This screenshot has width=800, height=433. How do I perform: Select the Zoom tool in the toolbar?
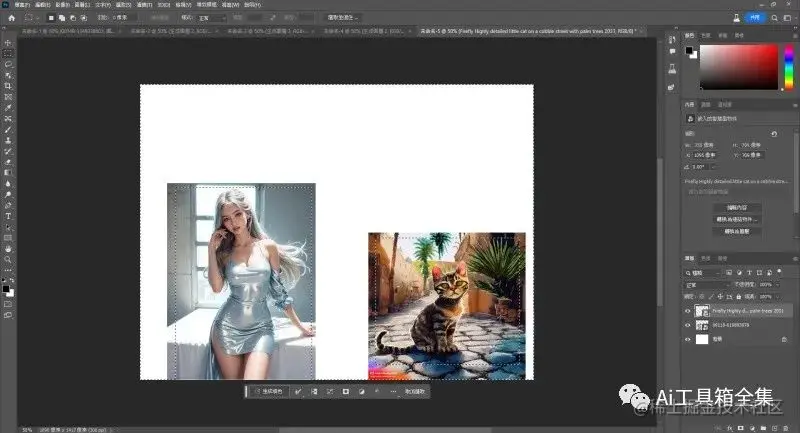click(x=8, y=260)
